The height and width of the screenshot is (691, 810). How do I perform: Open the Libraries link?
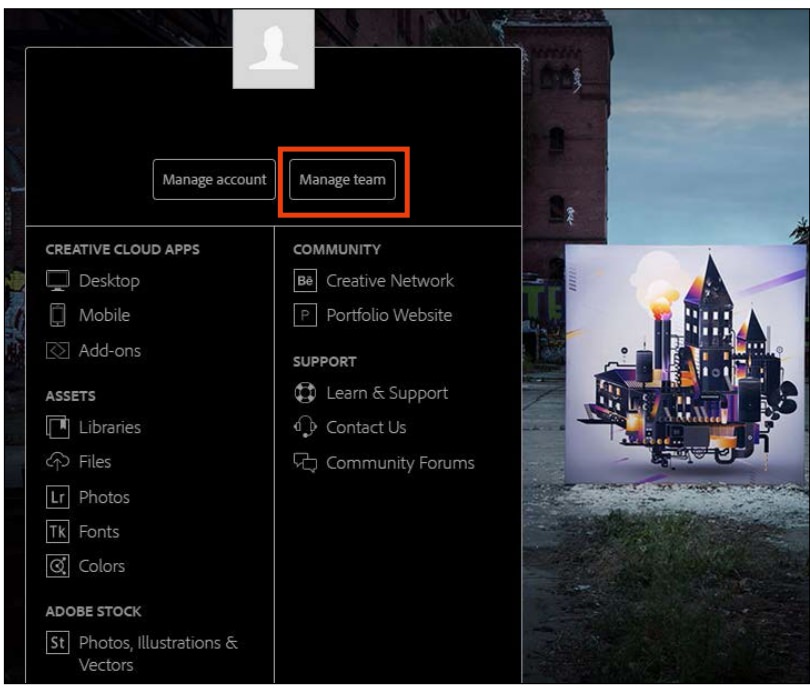(x=110, y=427)
